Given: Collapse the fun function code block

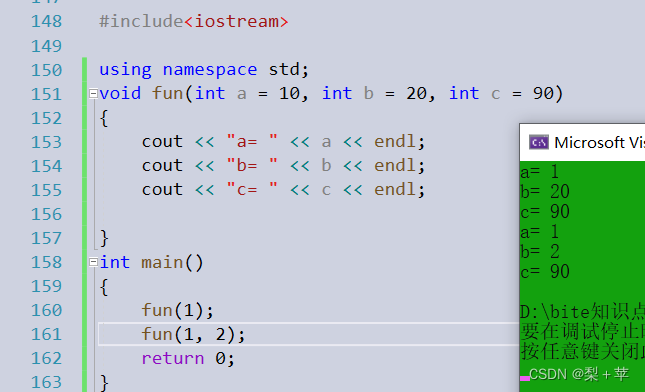Looking at the screenshot, I should [x=93, y=94].
